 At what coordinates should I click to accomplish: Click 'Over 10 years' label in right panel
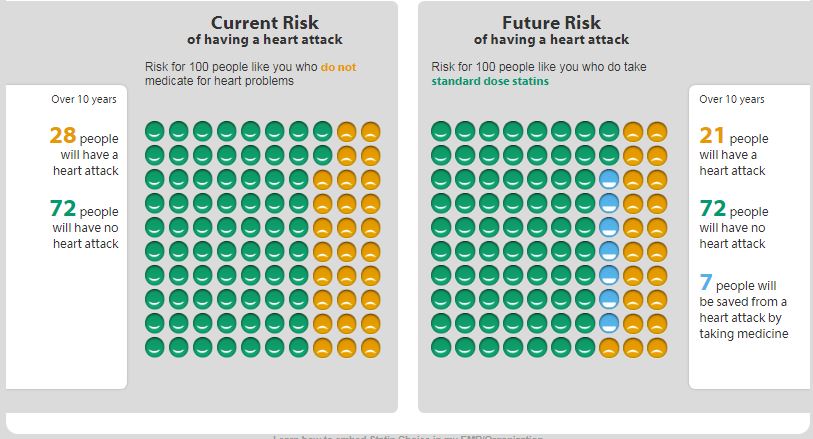[732, 99]
